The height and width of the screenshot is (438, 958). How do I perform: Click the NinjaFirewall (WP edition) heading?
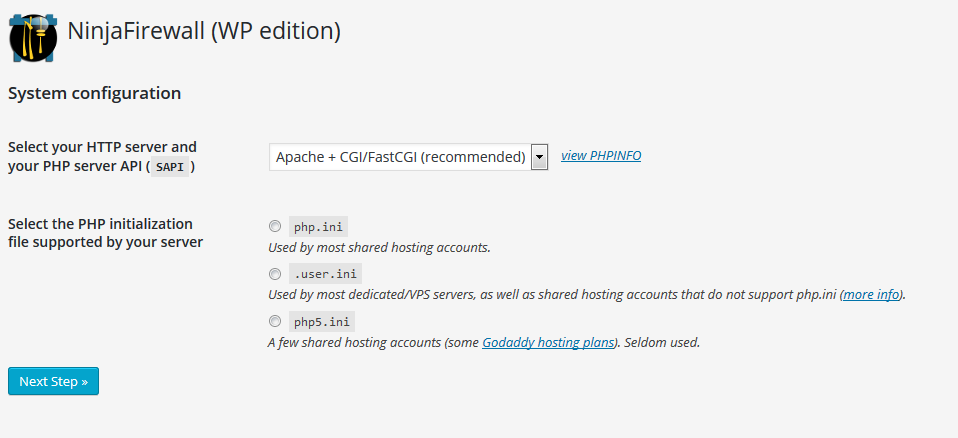point(203,31)
